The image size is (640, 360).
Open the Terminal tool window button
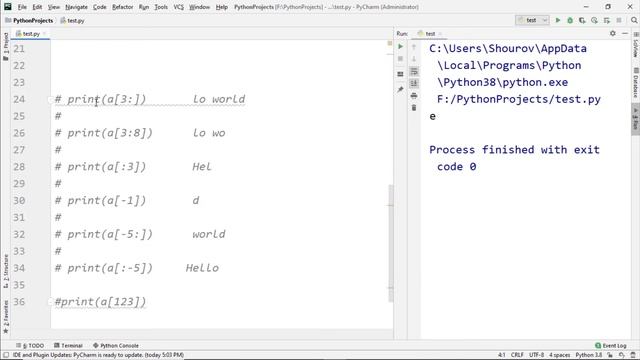(68, 345)
